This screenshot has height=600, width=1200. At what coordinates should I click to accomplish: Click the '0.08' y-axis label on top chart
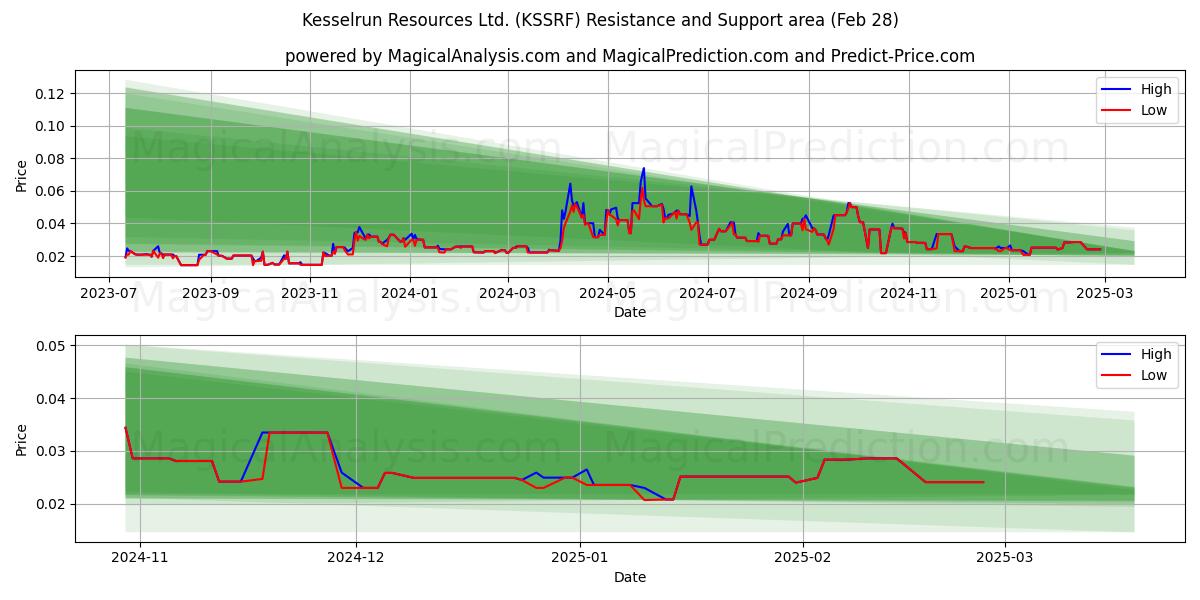(50, 159)
